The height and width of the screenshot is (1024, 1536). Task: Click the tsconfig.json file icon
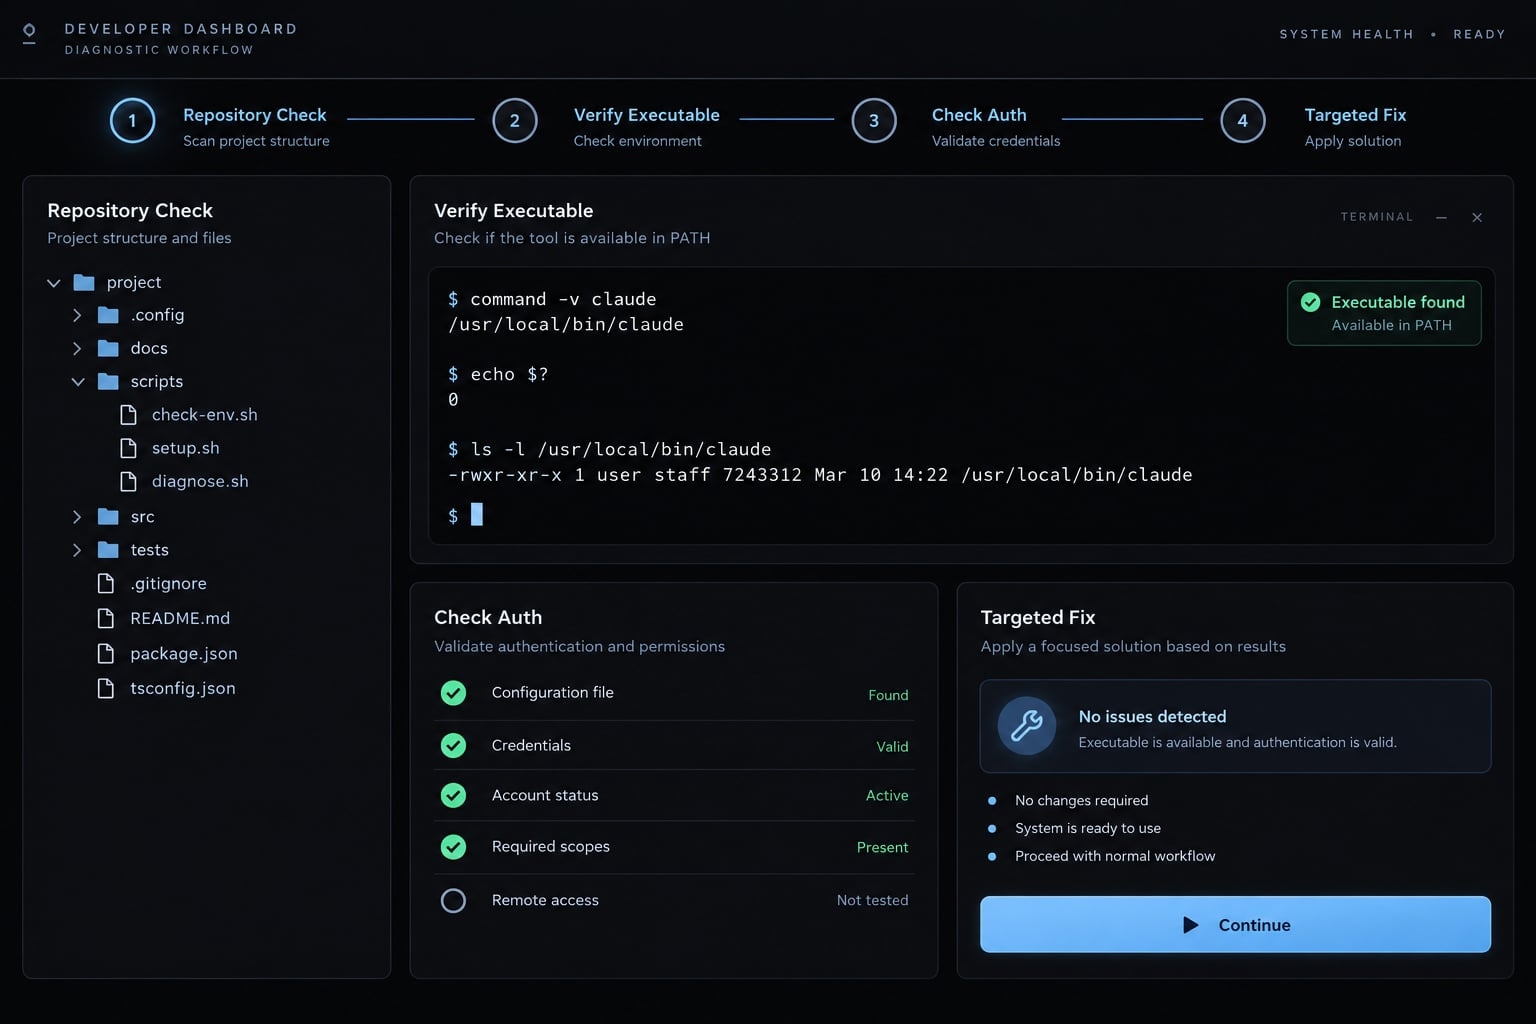pos(105,689)
